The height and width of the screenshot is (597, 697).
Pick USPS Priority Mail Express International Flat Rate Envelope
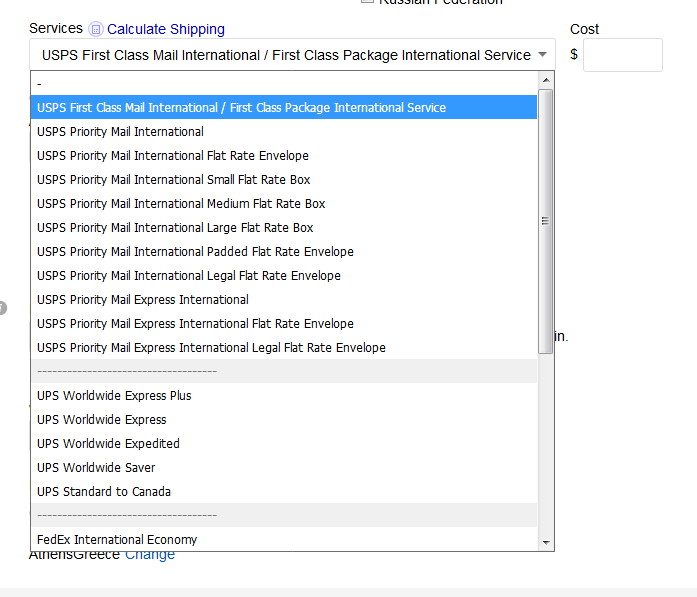[x=284, y=323]
